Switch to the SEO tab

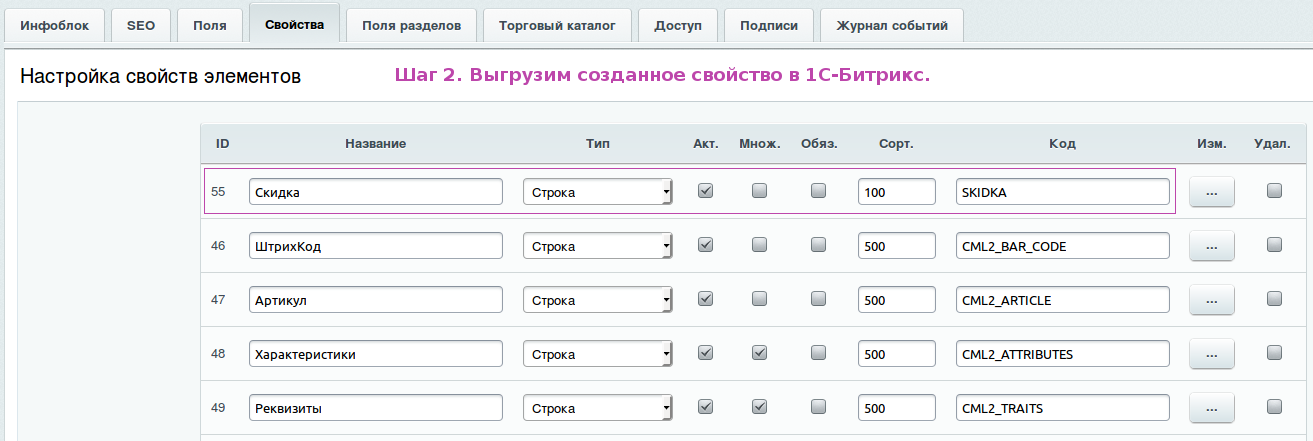click(x=141, y=26)
